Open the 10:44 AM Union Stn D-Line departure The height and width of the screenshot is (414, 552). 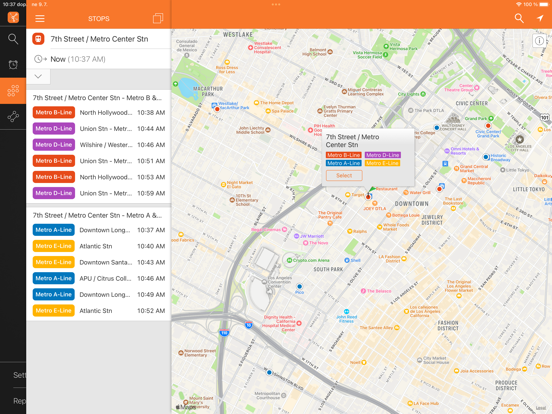coord(99,129)
